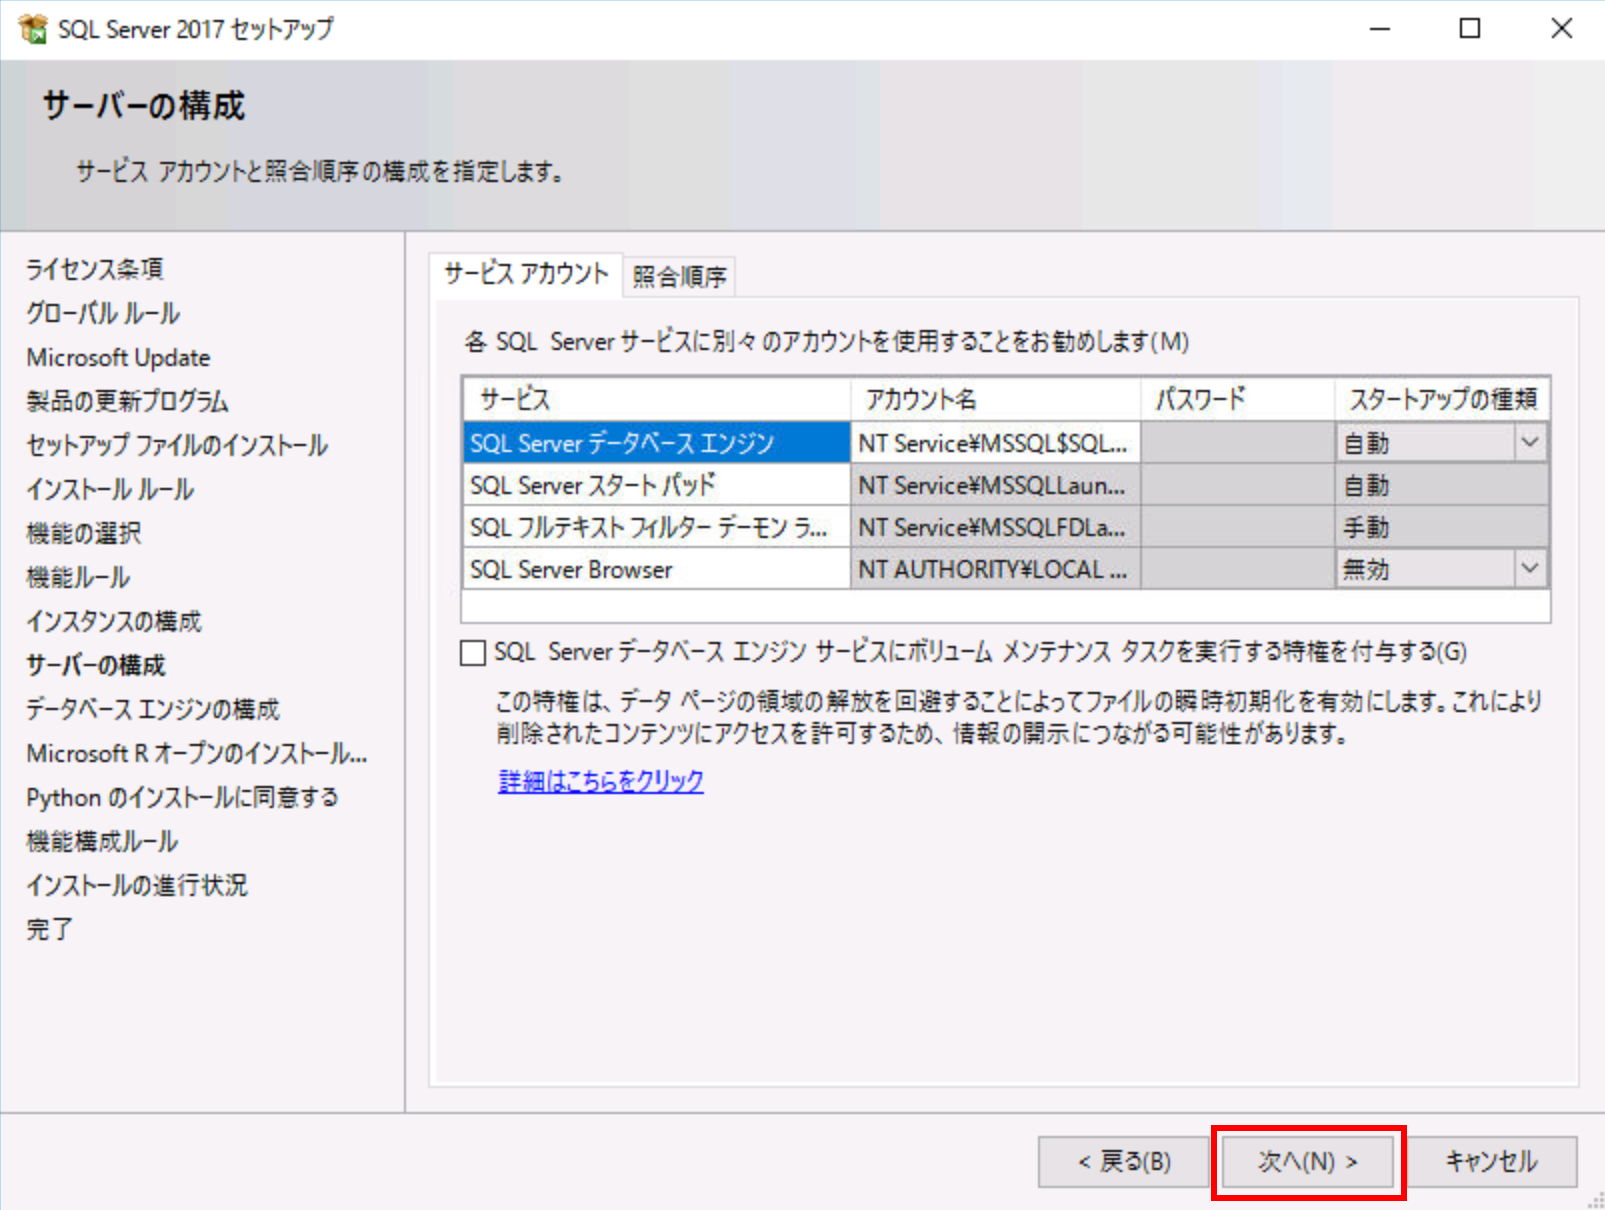The image size is (1605, 1210).
Task: Click インスタンスの構成 in the steps list
Action: [114, 621]
